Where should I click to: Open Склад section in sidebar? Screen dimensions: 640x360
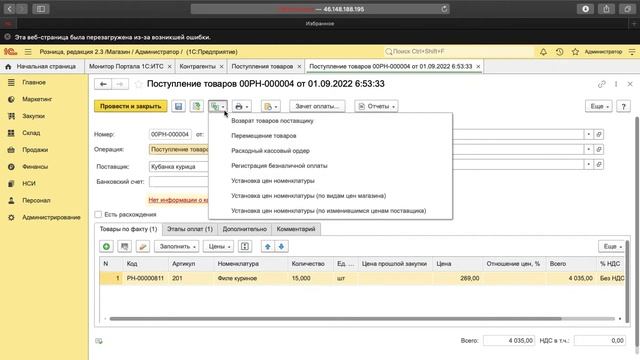[x=31, y=133]
